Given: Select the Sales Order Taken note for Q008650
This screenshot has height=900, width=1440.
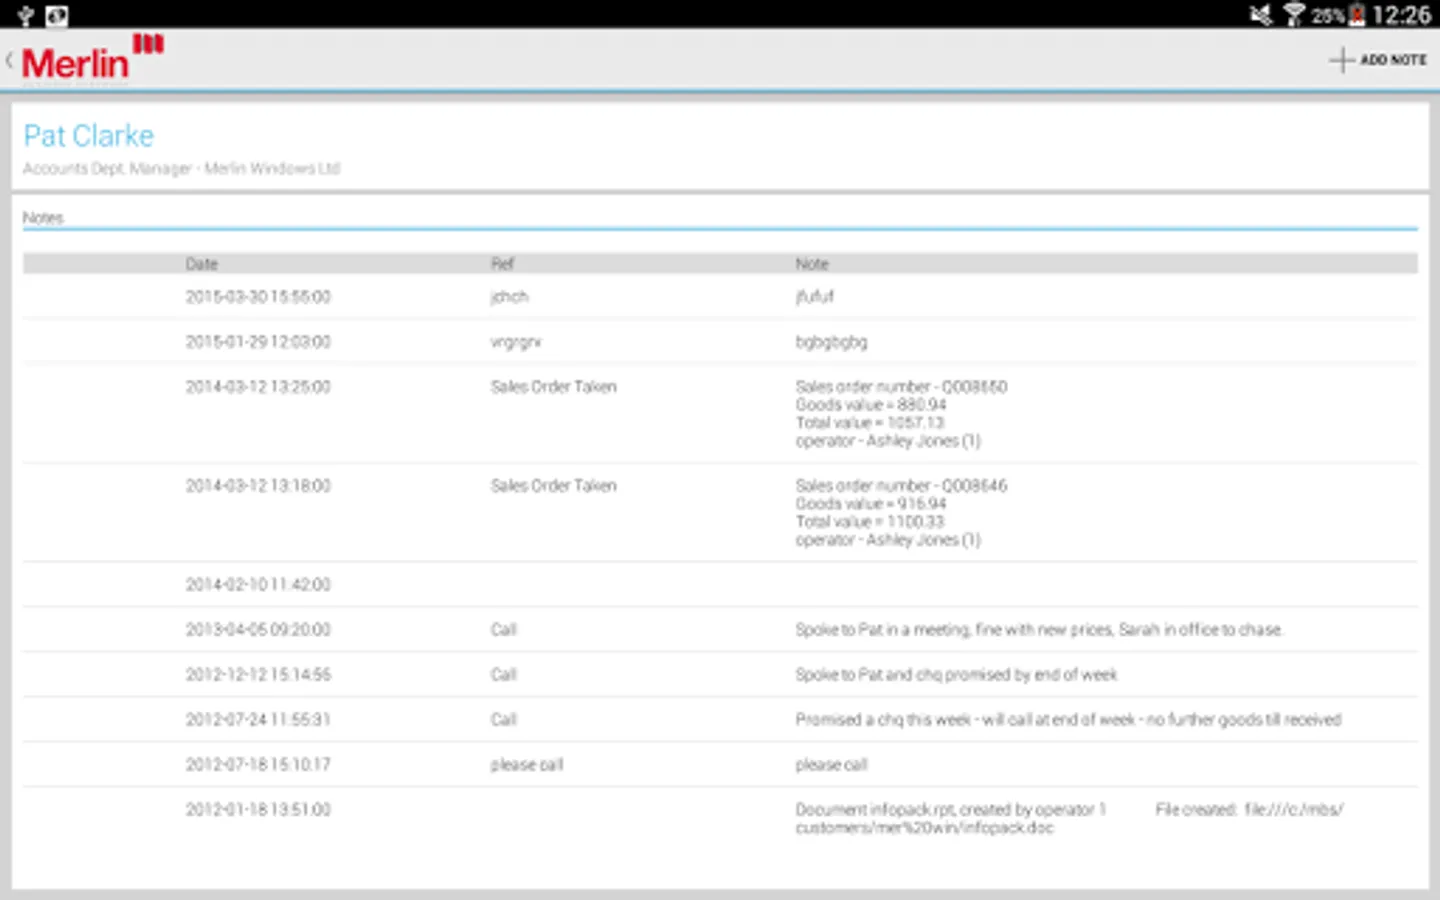Looking at the screenshot, I should pyautogui.click(x=700, y=413).
